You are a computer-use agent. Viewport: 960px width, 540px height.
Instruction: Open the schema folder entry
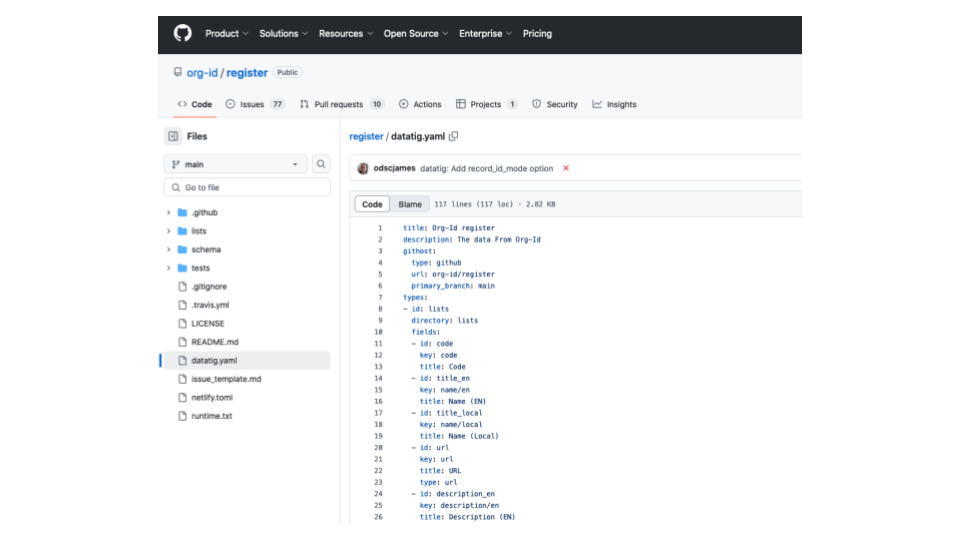coord(206,249)
